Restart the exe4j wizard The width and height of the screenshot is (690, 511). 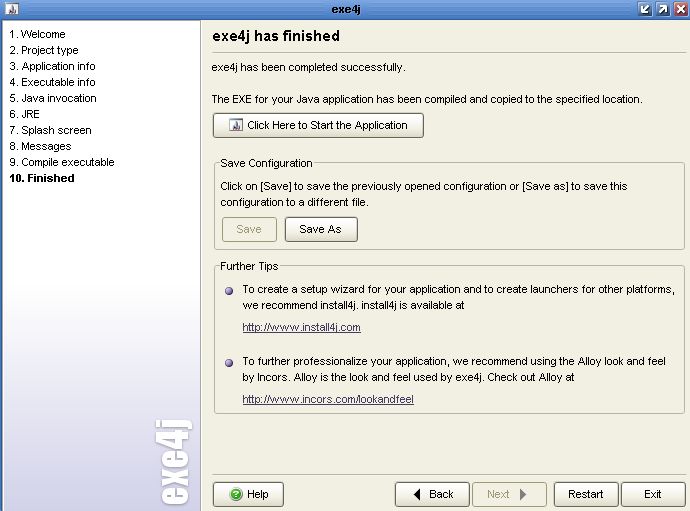pos(586,494)
